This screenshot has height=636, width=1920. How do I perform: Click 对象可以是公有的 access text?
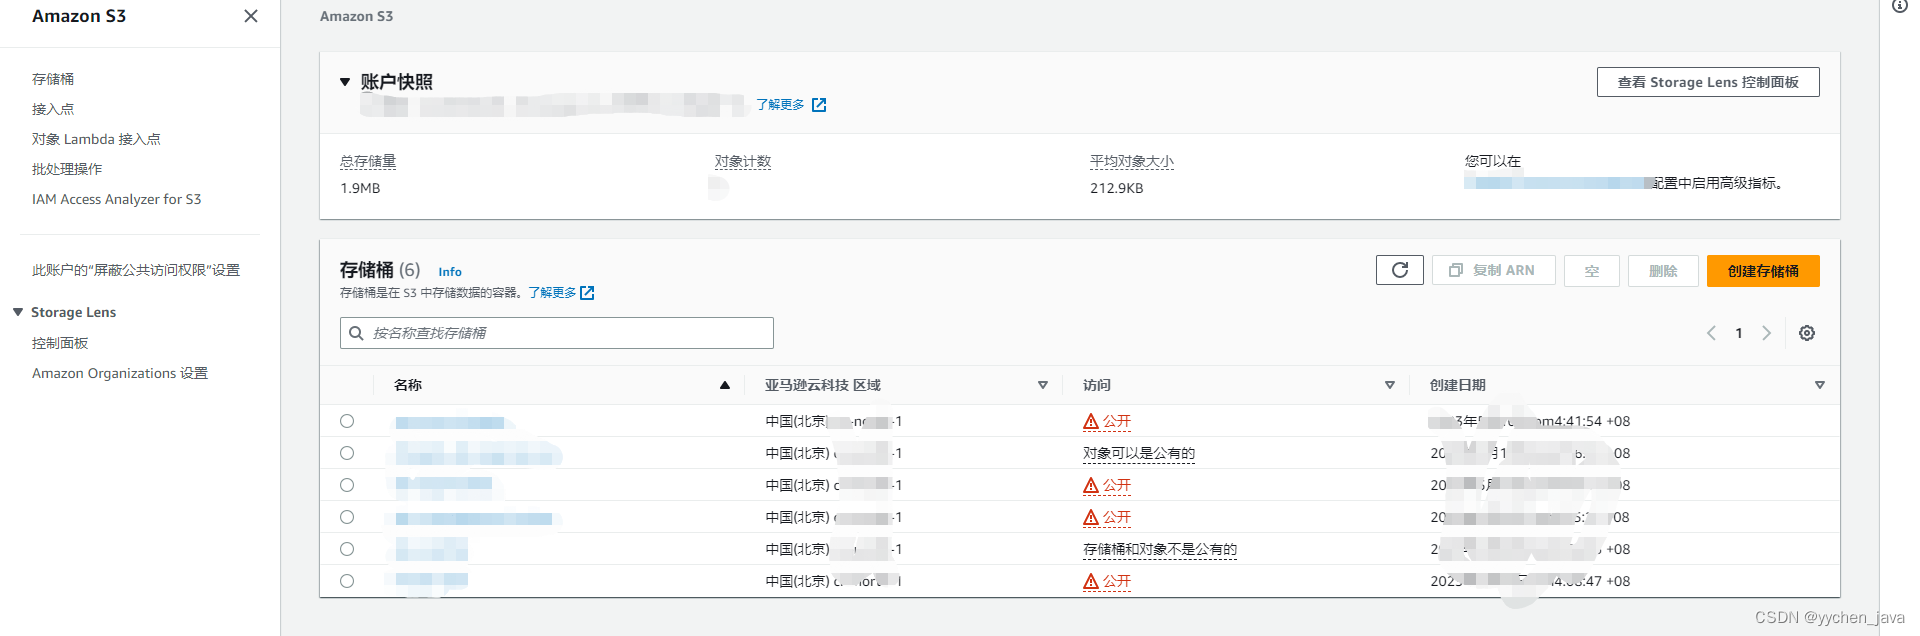[1139, 453]
